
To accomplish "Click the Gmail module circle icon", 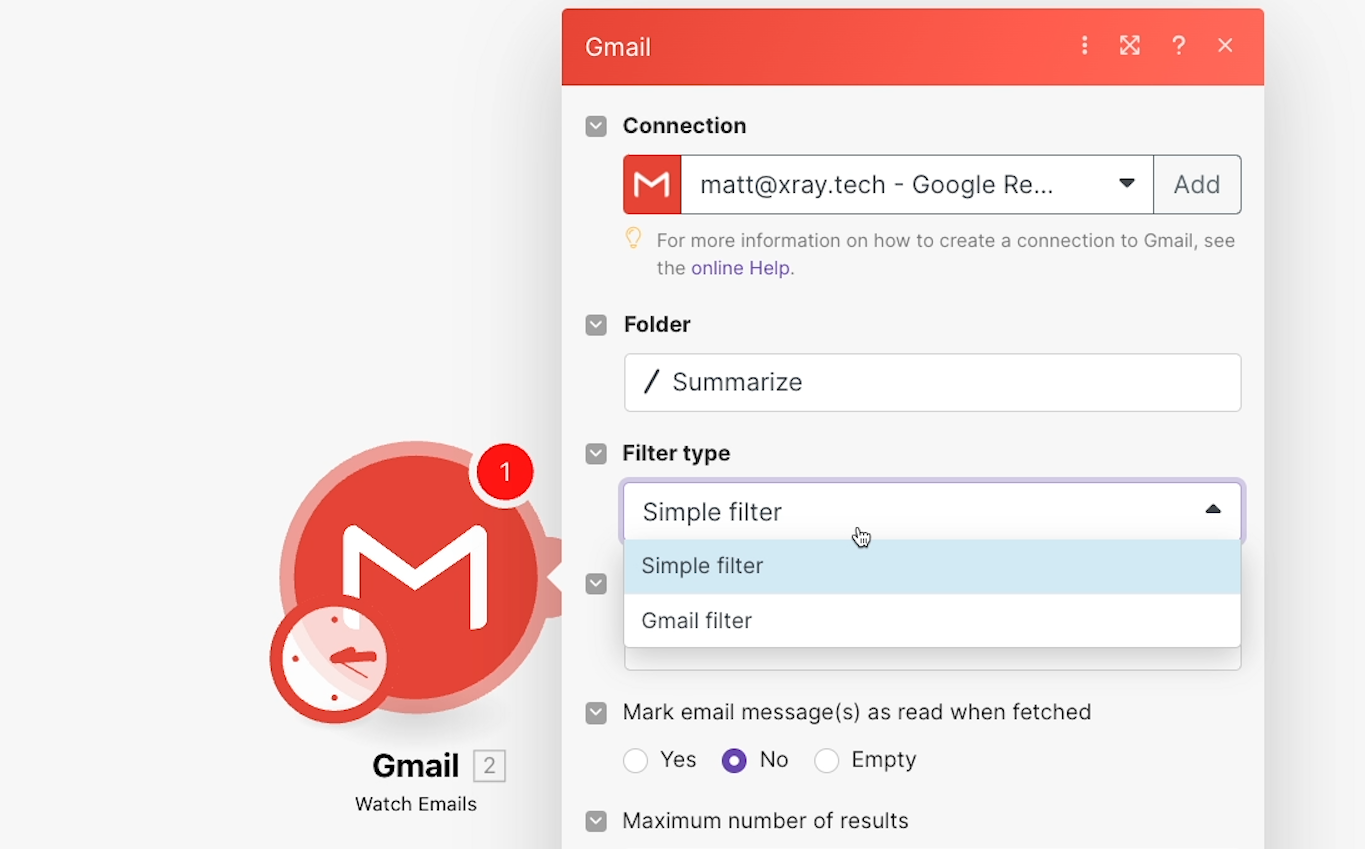I will point(415,575).
